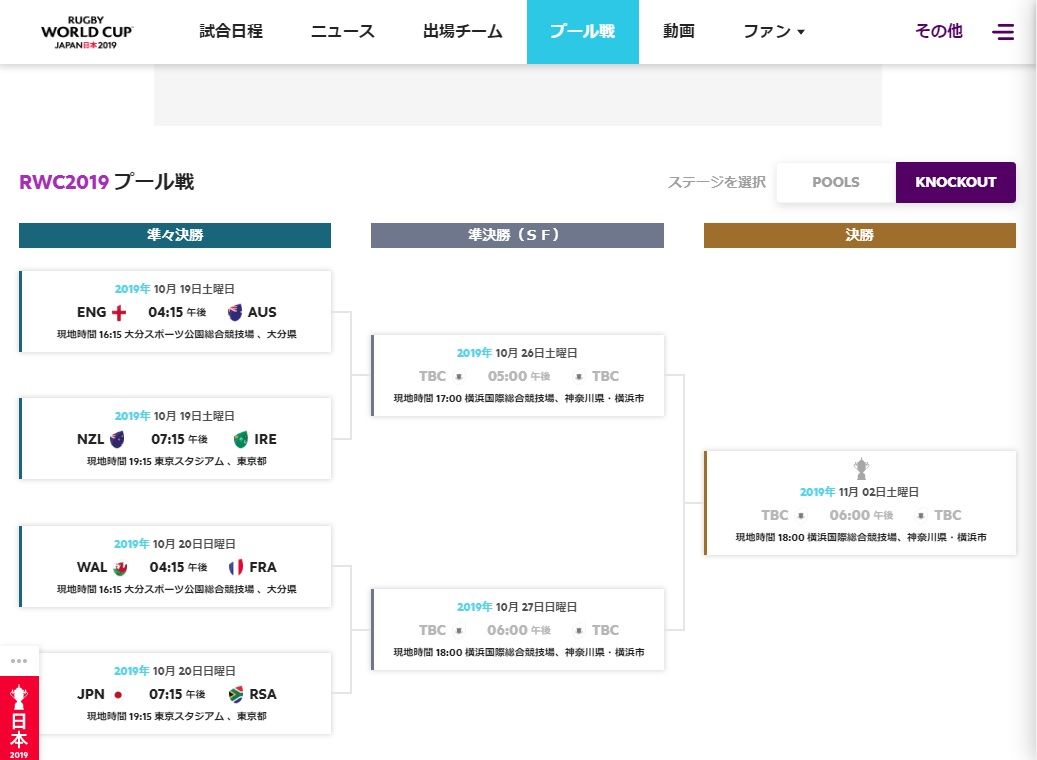Select the KNOCKOUT stage toggle

(x=955, y=182)
